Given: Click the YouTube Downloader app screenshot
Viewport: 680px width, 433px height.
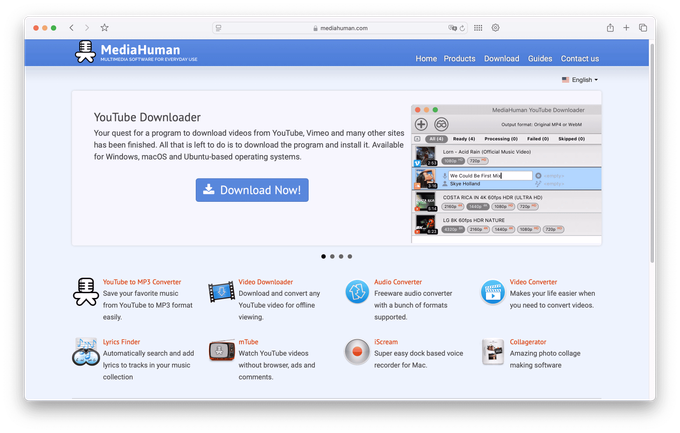Looking at the screenshot, I should 506,174.
